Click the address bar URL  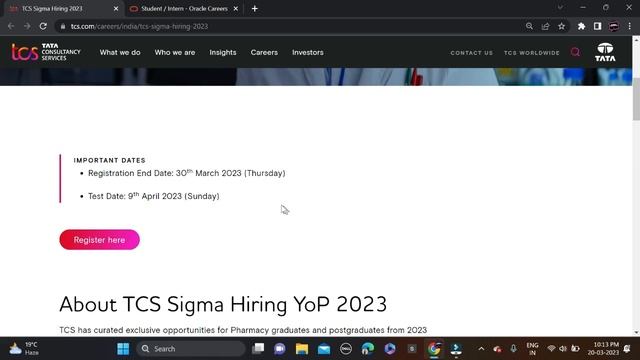[x=139, y=26]
